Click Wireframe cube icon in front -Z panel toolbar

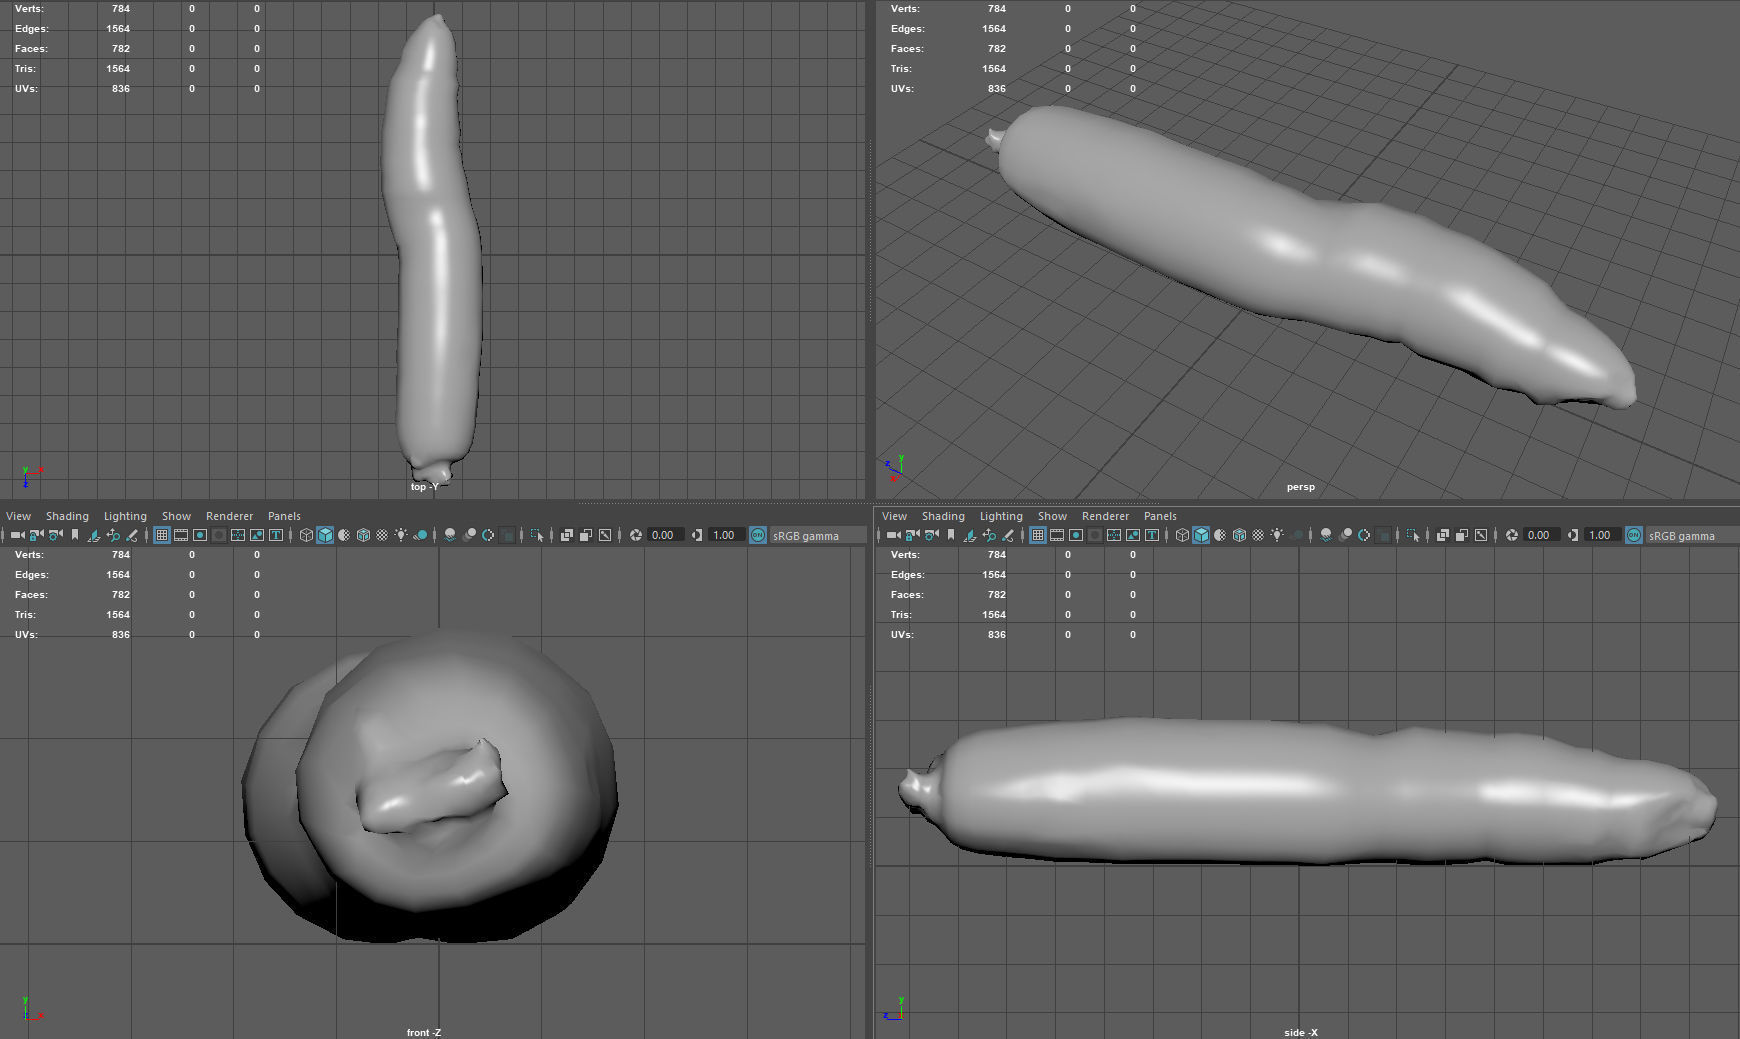306,535
